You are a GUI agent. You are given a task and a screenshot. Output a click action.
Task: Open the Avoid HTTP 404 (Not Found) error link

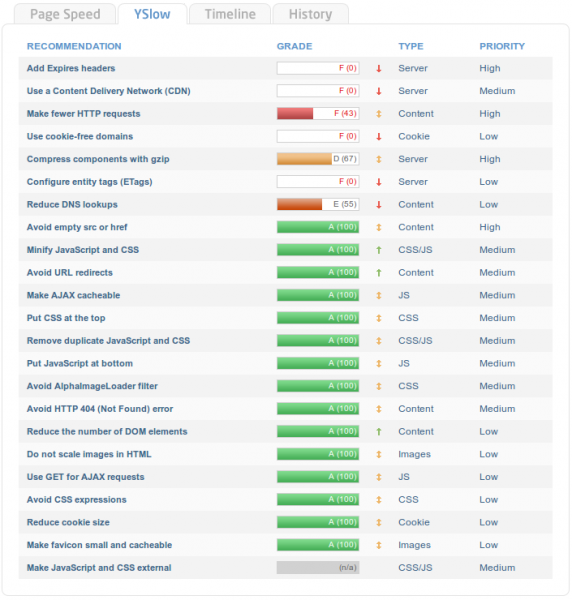click(100, 409)
